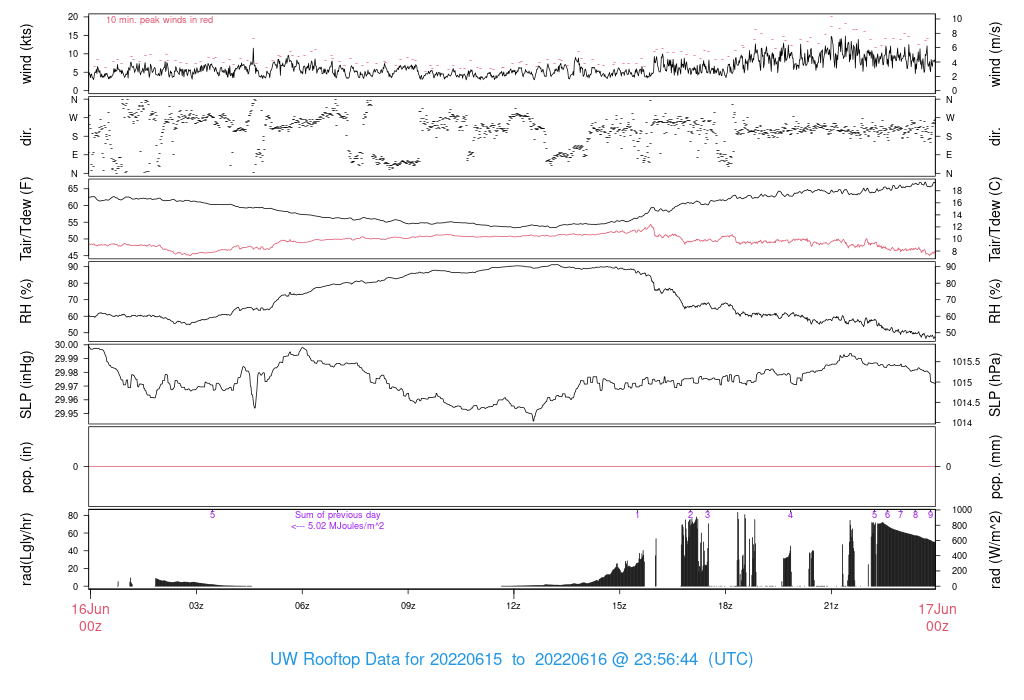The height and width of the screenshot is (700, 1024).
Task: Click the '00z' label under 17Jun
Action: click(x=937, y=626)
